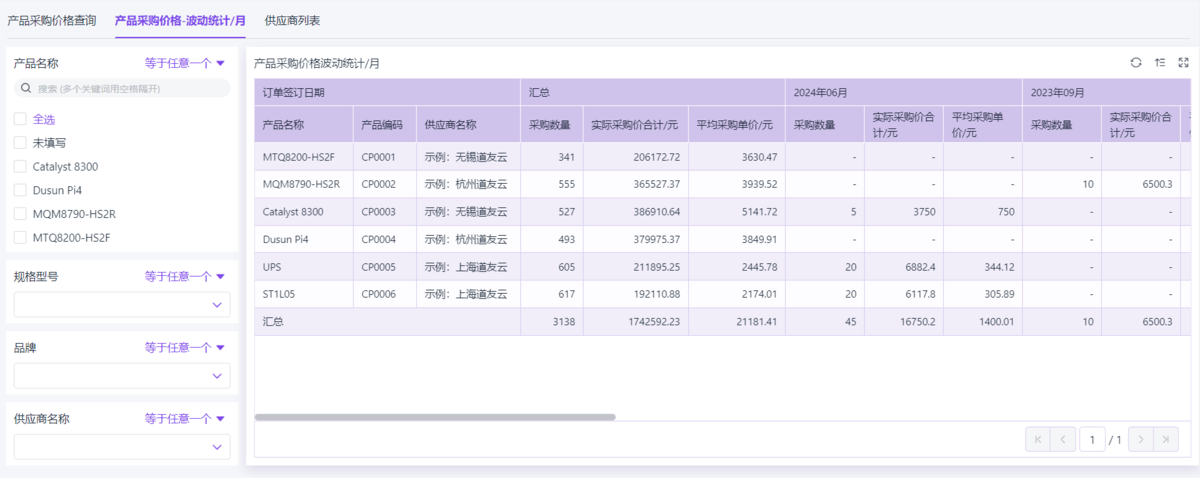Click the 2024年06月 header cell

[904, 92]
